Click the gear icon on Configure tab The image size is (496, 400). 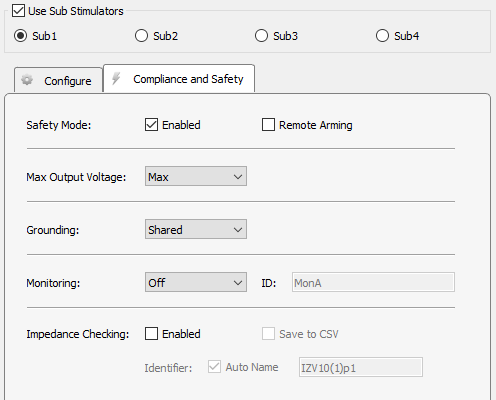(x=27, y=80)
